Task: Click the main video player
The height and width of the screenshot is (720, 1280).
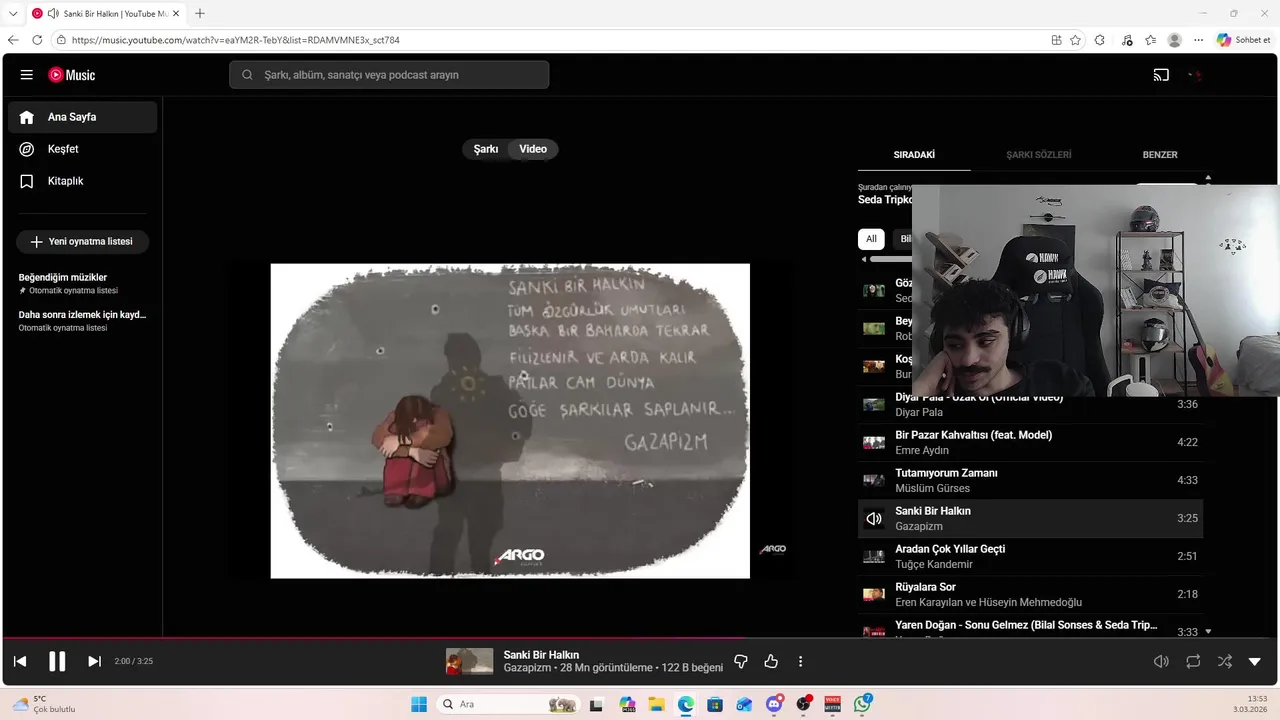Action: pos(510,421)
